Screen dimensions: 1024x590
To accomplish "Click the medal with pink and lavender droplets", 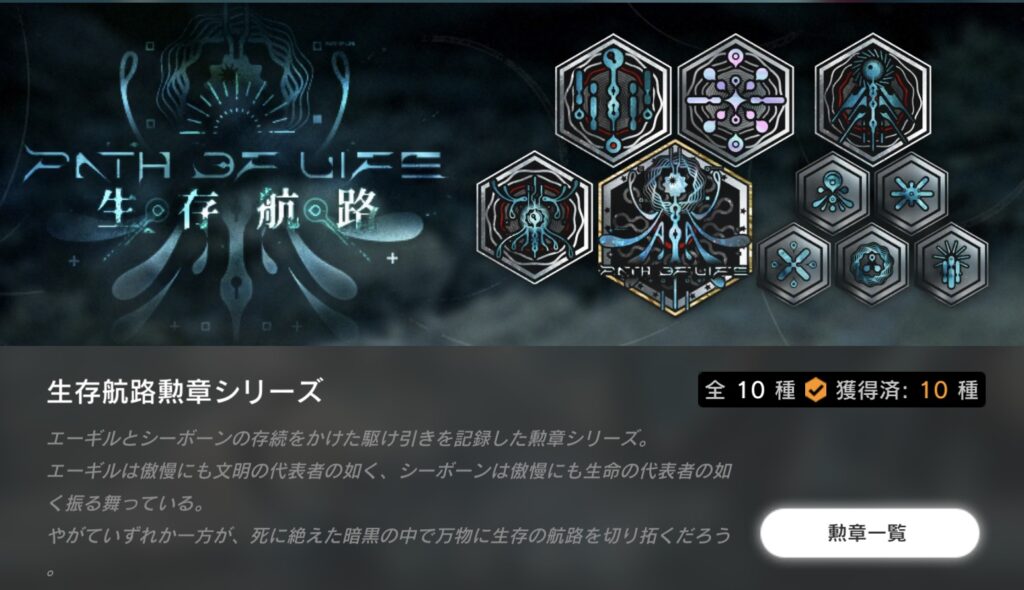I will point(736,101).
